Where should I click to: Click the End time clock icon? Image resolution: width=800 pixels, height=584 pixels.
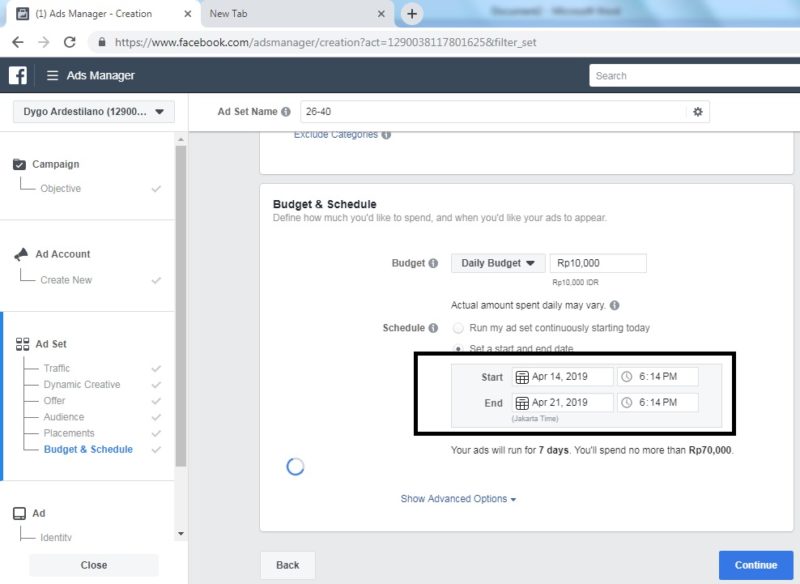click(627, 403)
